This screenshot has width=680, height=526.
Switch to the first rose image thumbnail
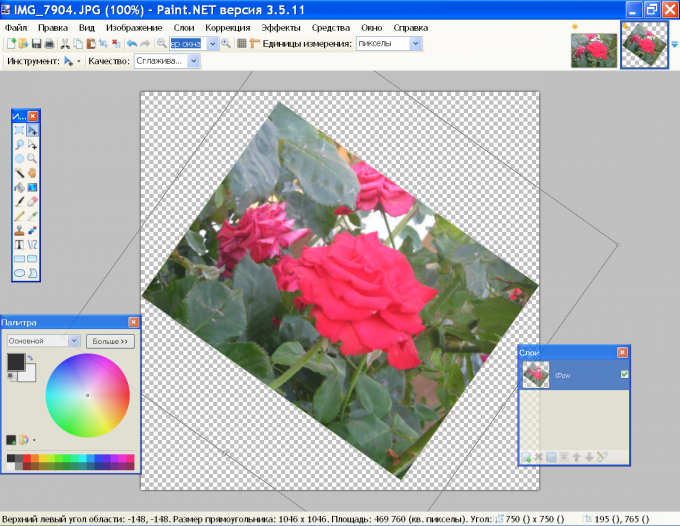click(x=594, y=50)
